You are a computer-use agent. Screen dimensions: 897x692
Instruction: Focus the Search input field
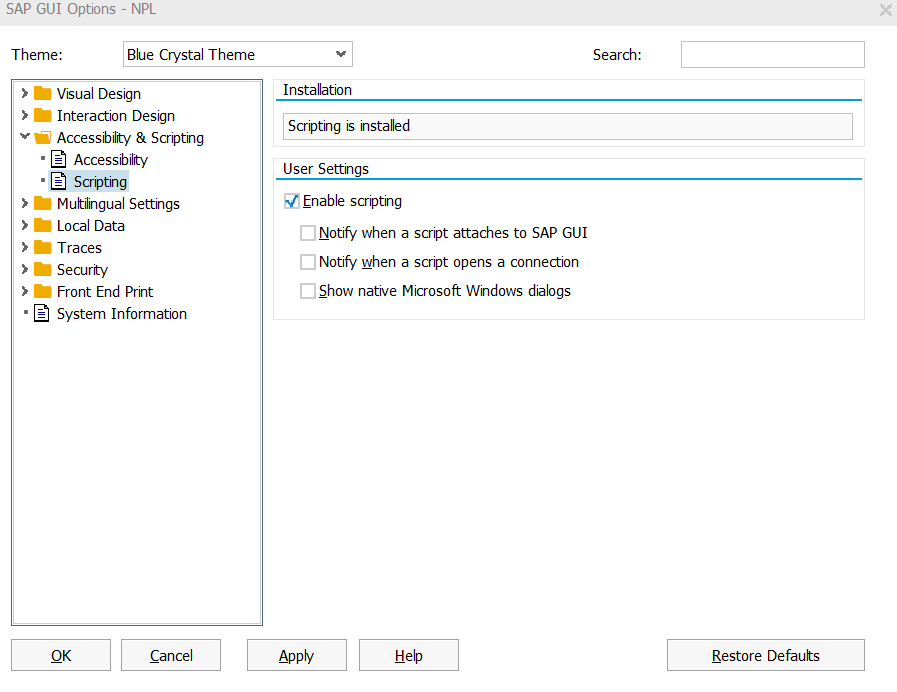pos(772,54)
